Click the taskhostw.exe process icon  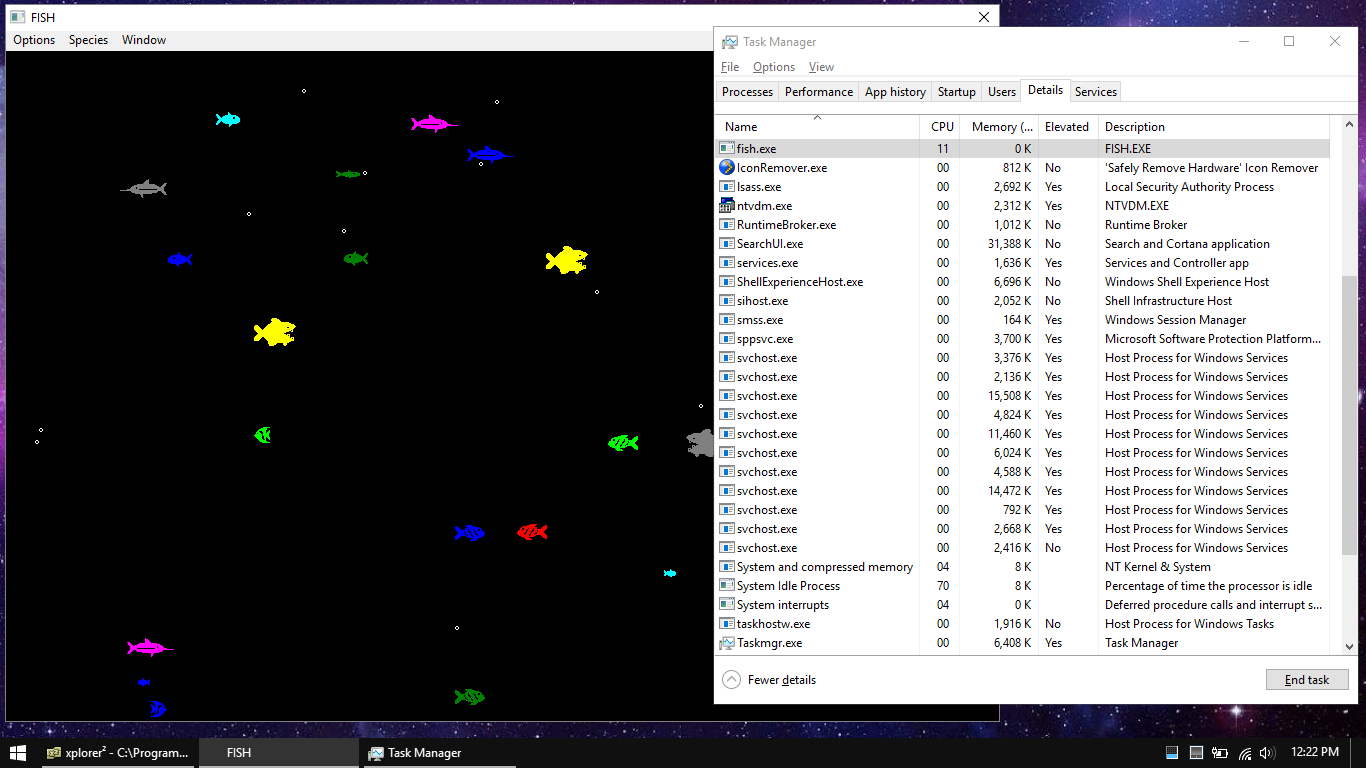tap(727, 623)
